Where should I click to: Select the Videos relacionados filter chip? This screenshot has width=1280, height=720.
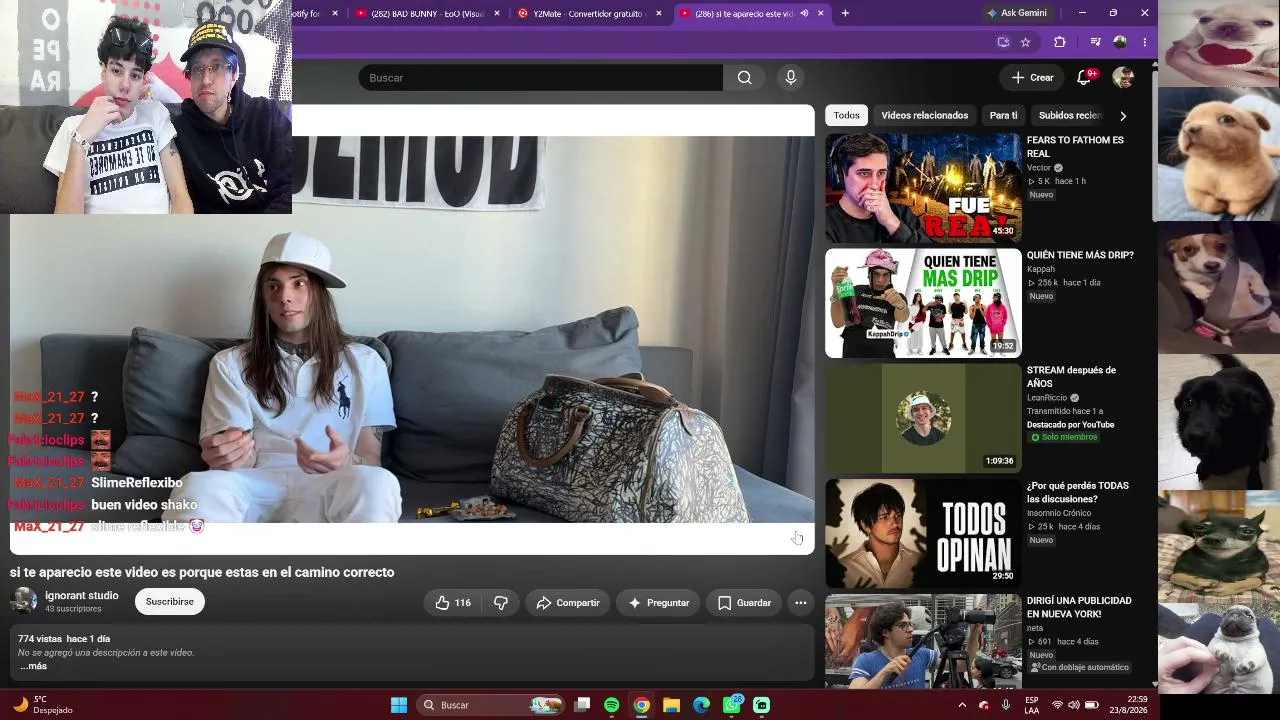click(925, 116)
